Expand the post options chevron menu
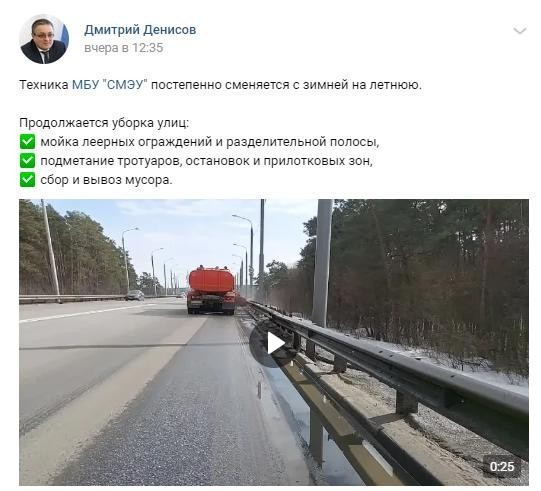The width and height of the screenshot is (541, 491). [519, 30]
